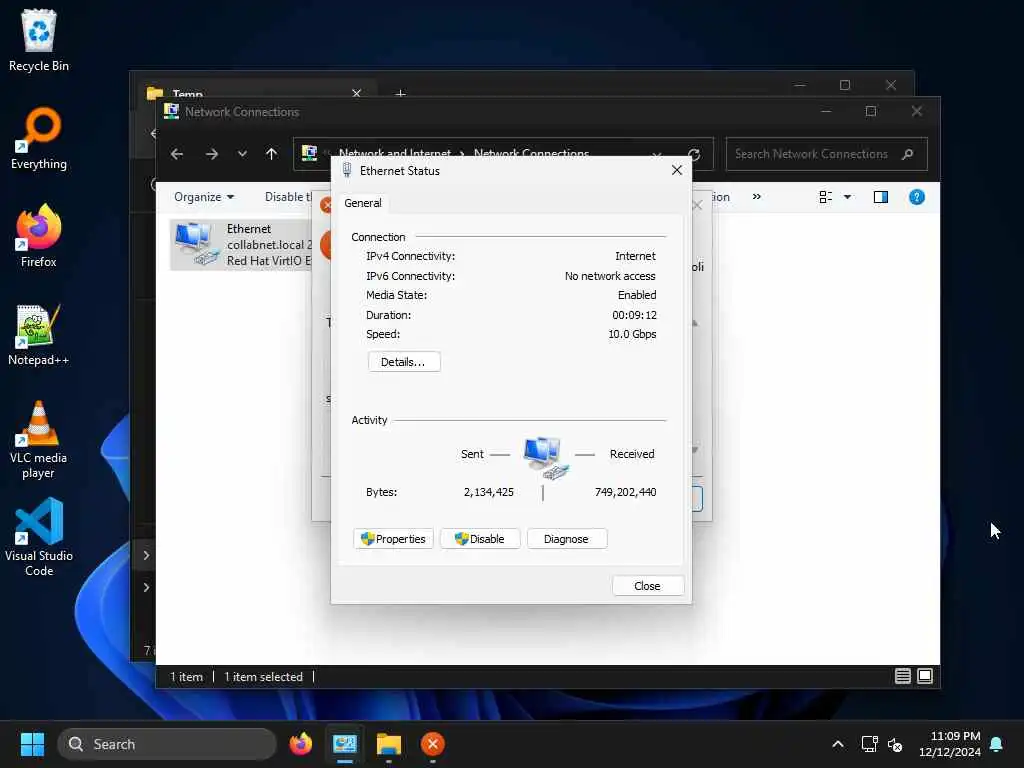Maximize the Network Connections window
The image size is (1024, 768).
point(871,112)
